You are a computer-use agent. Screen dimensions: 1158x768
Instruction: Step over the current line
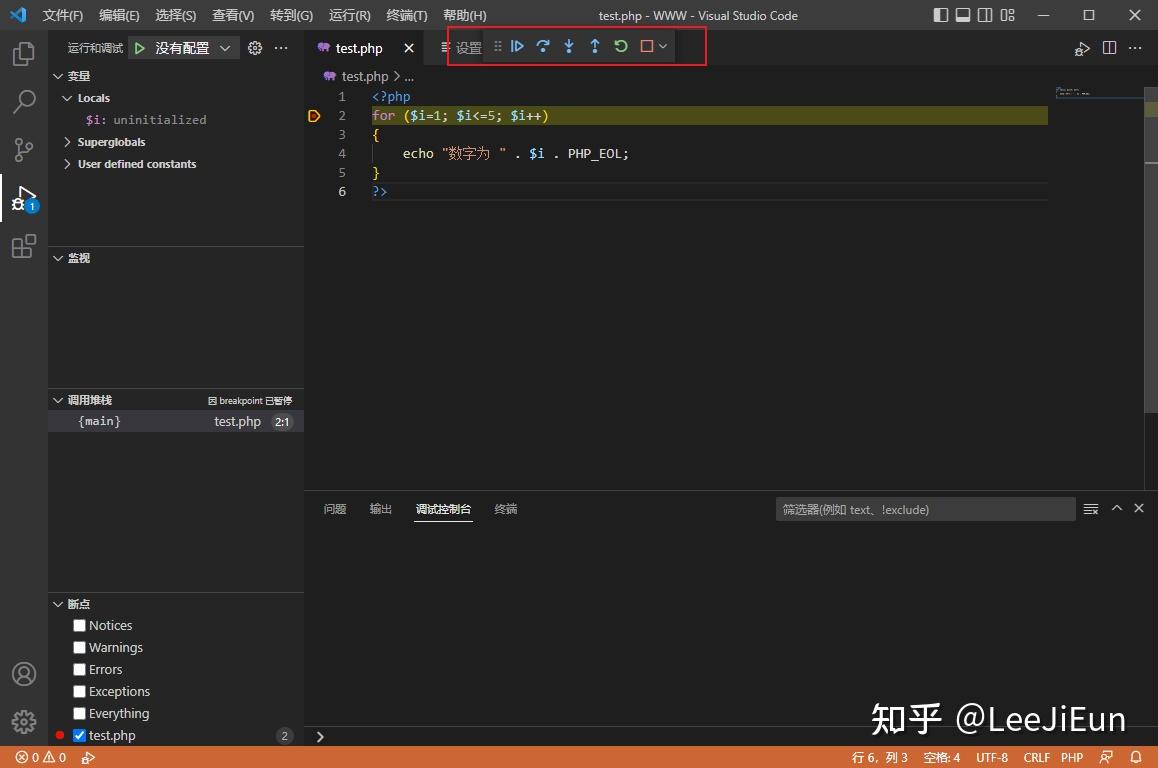(543, 46)
